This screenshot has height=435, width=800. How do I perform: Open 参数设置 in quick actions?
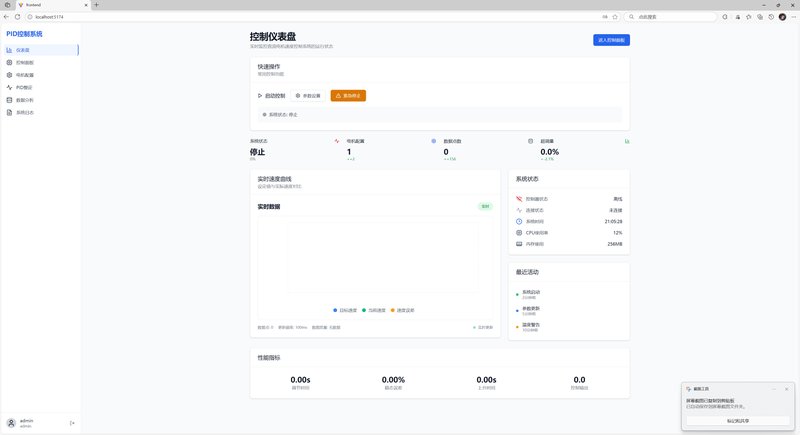[308, 96]
